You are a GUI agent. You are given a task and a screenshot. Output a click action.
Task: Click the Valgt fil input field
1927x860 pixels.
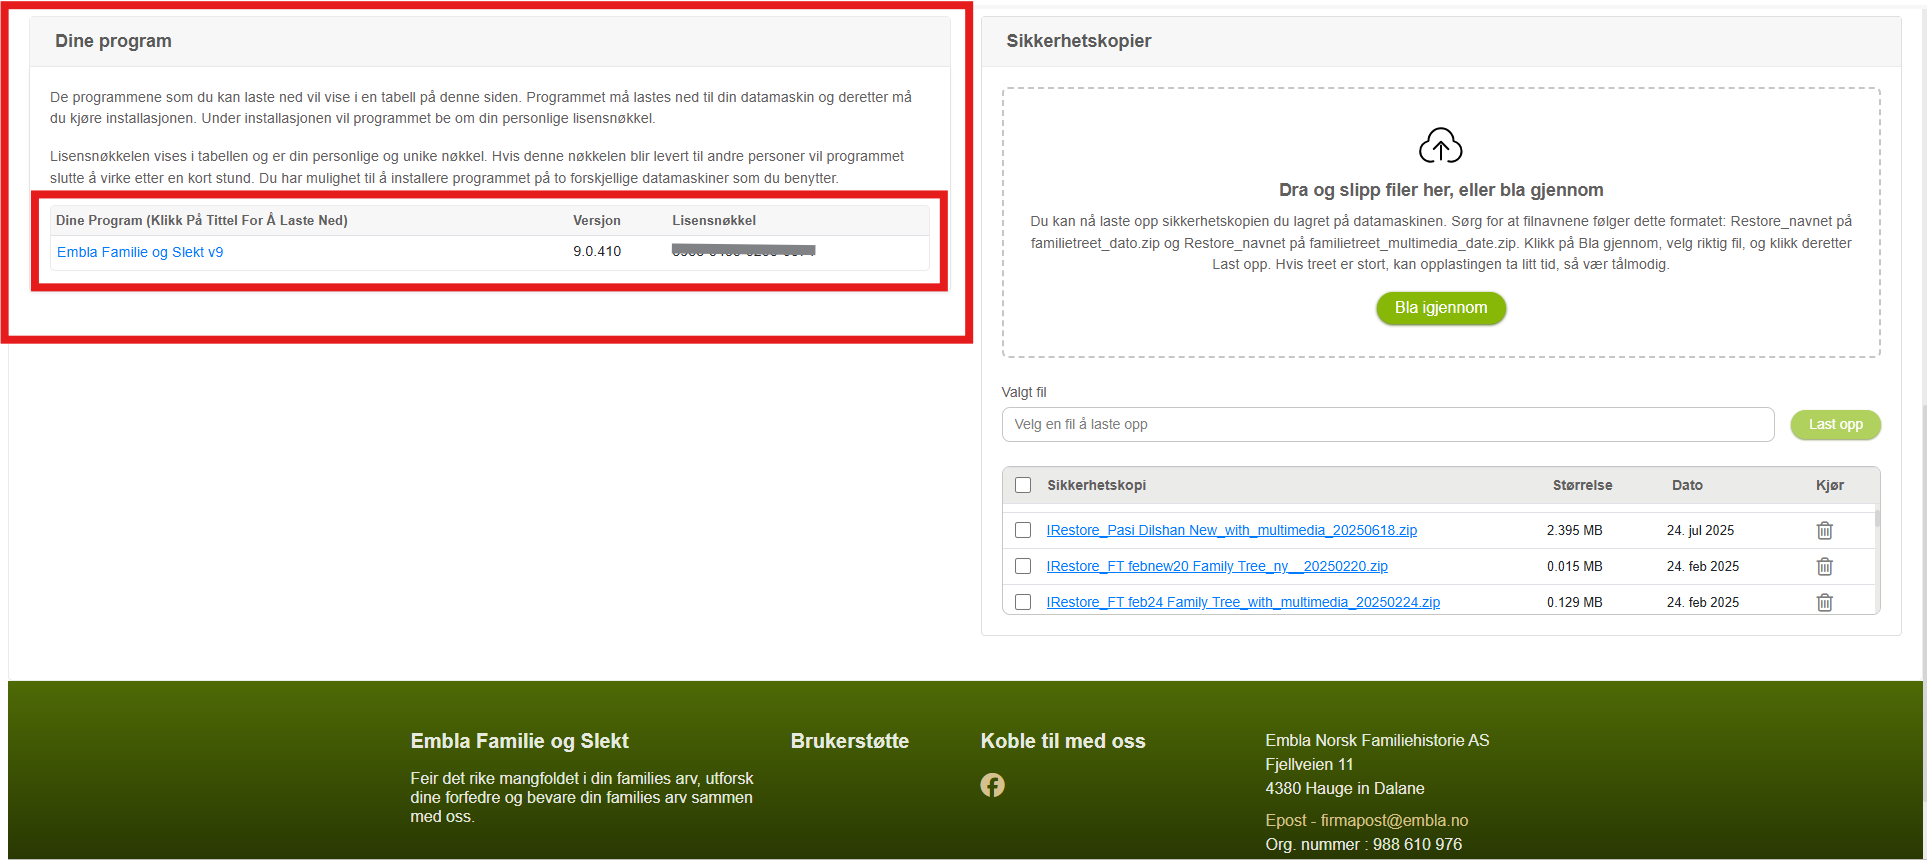(x=1387, y=424)
